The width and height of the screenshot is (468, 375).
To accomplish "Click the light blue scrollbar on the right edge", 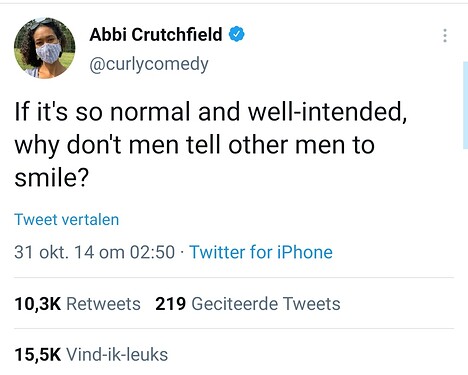I will 465,105.
